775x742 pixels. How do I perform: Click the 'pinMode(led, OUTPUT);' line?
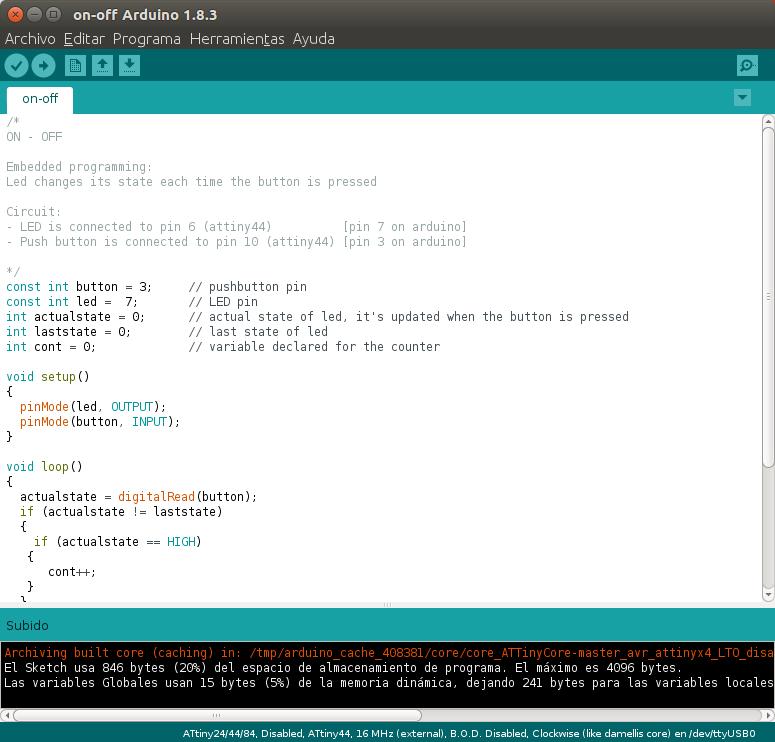(x=93, y=407)
